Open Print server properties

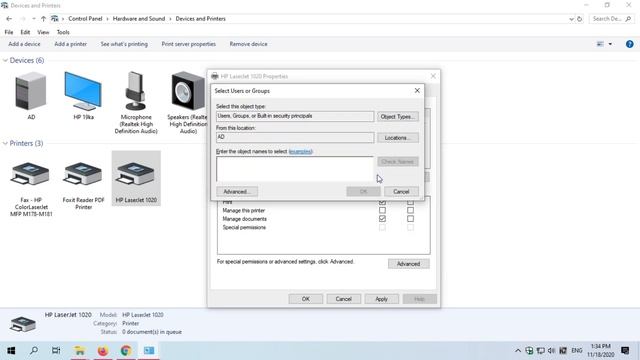click(189, 44)
